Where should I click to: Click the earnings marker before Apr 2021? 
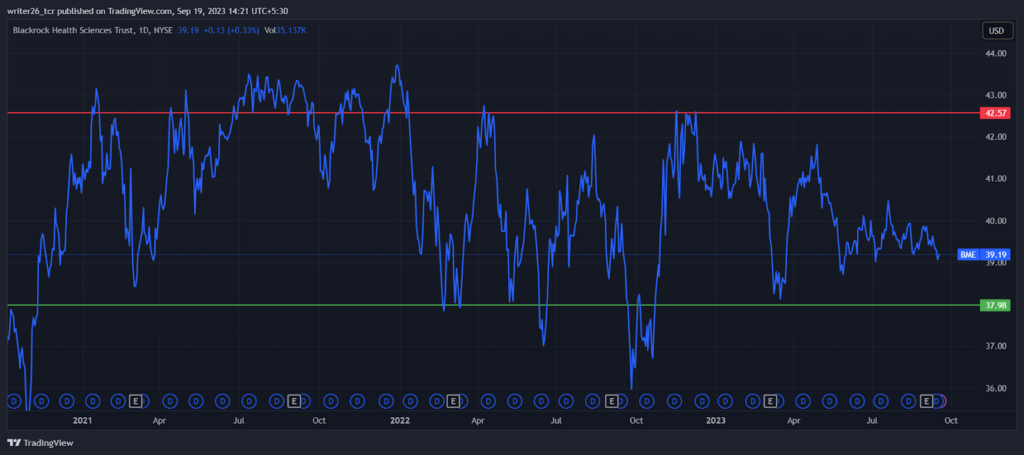pos(136,401)
